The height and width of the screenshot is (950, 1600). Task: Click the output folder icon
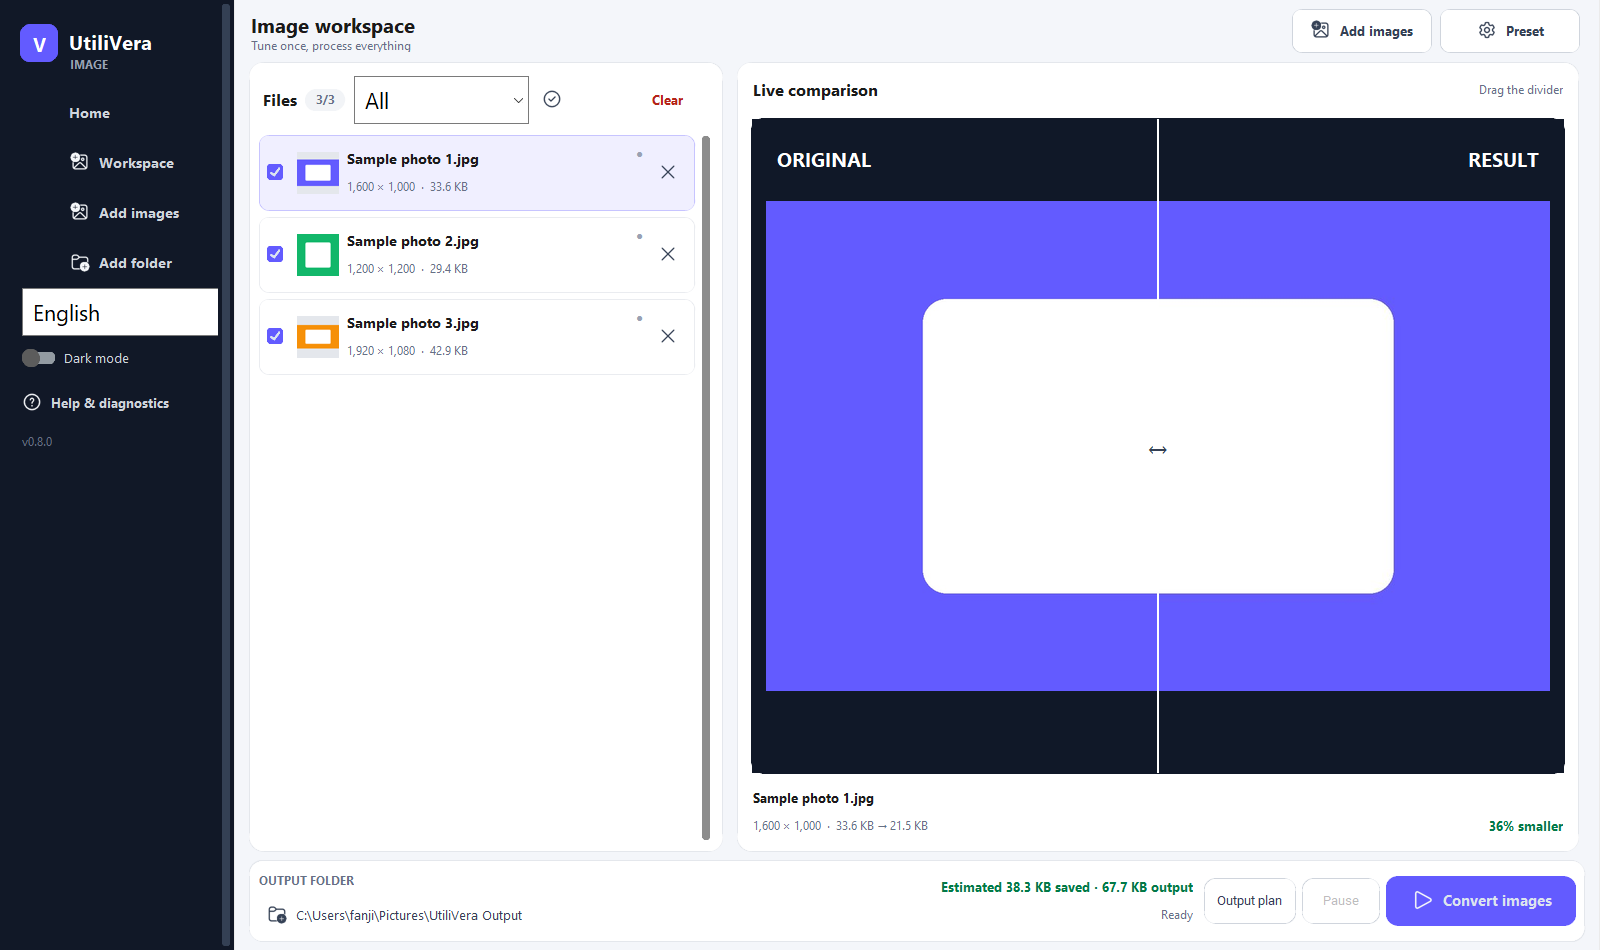pos(277,915)
